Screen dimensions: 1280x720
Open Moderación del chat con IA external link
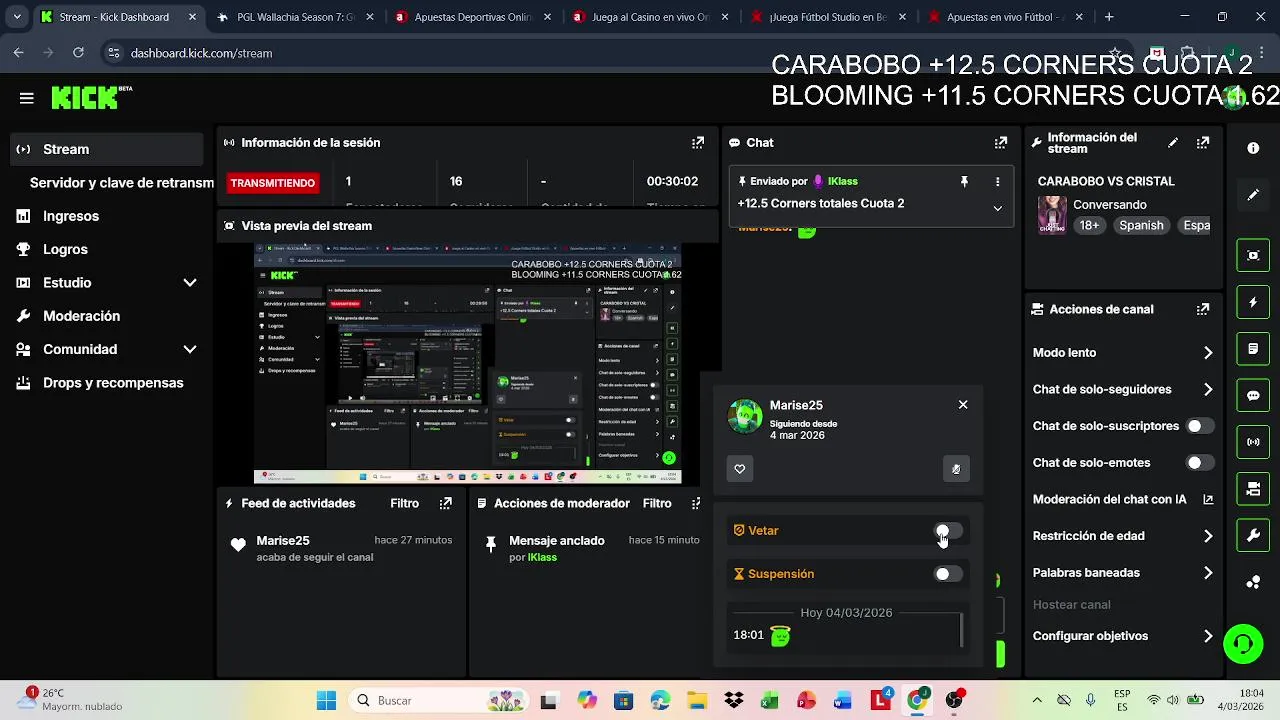(1208, 499)
